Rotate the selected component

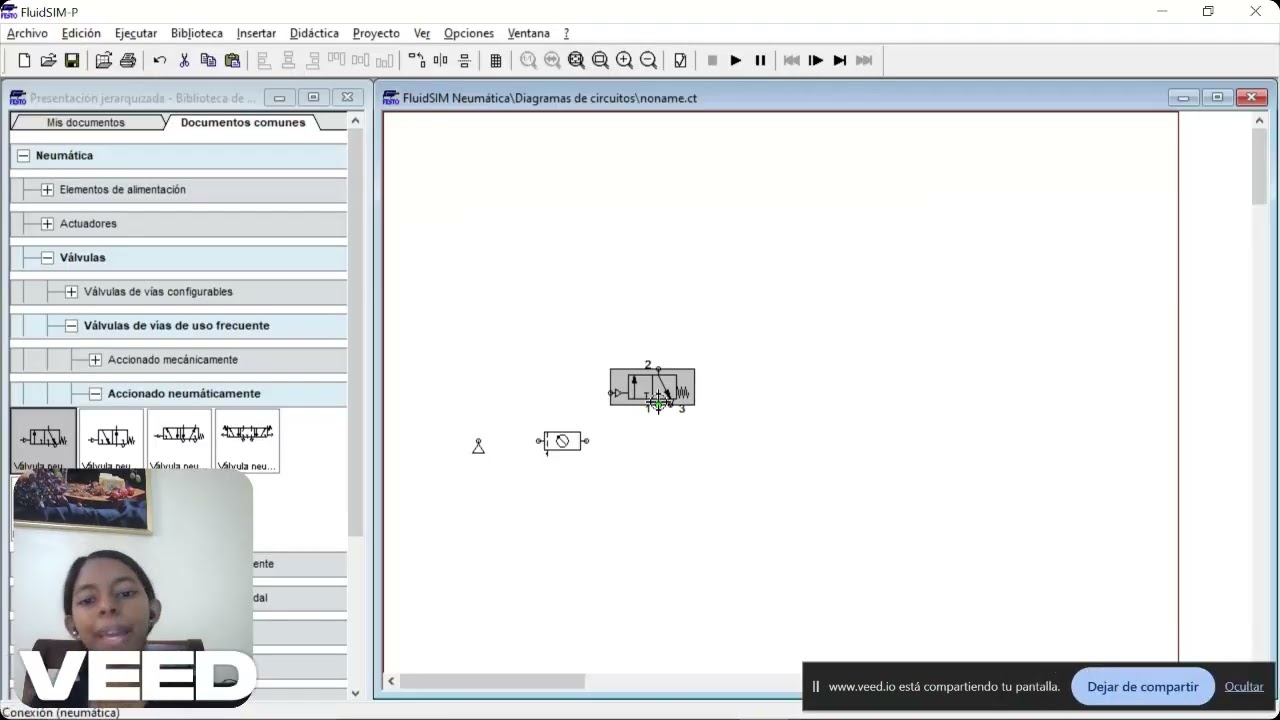416,60
